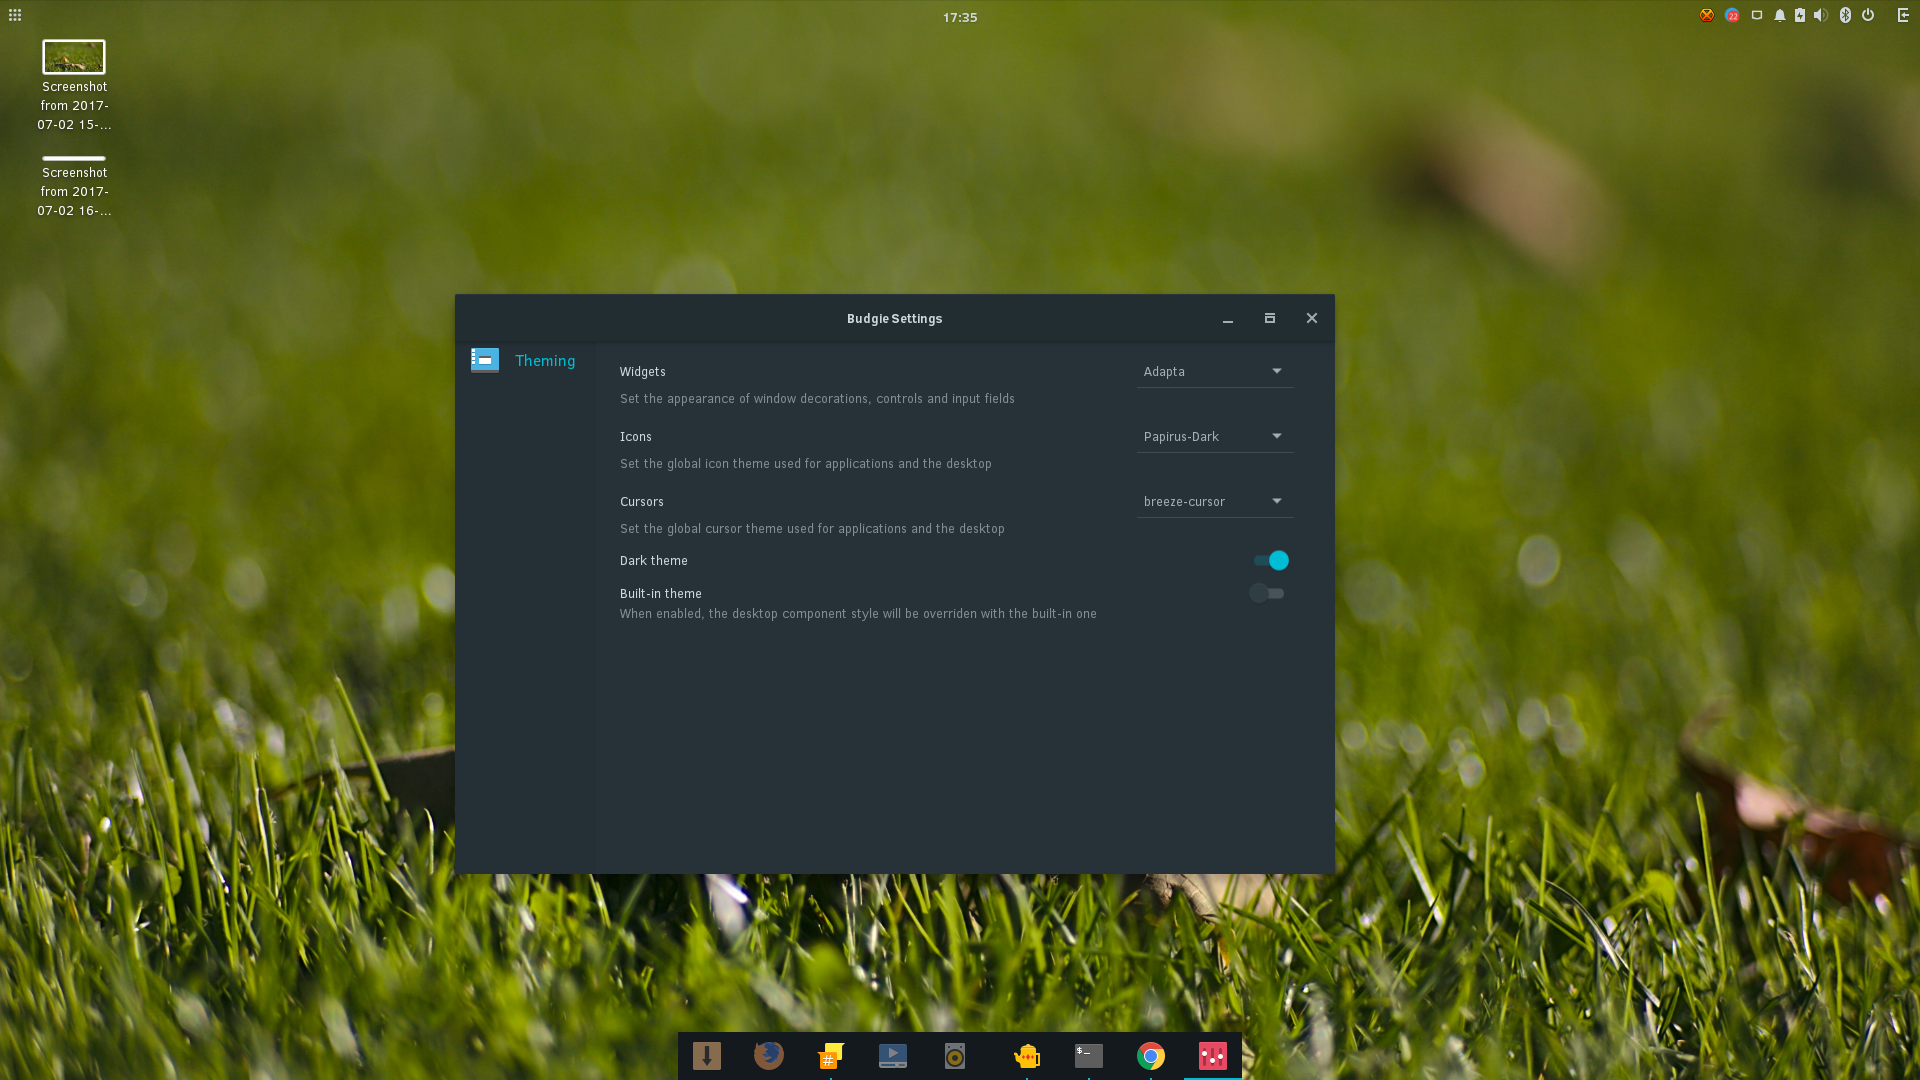This screenshot has height=1080, width=1920.
Task: Click 'When enabled, the desktop component style' text
Action: (858, 614)
